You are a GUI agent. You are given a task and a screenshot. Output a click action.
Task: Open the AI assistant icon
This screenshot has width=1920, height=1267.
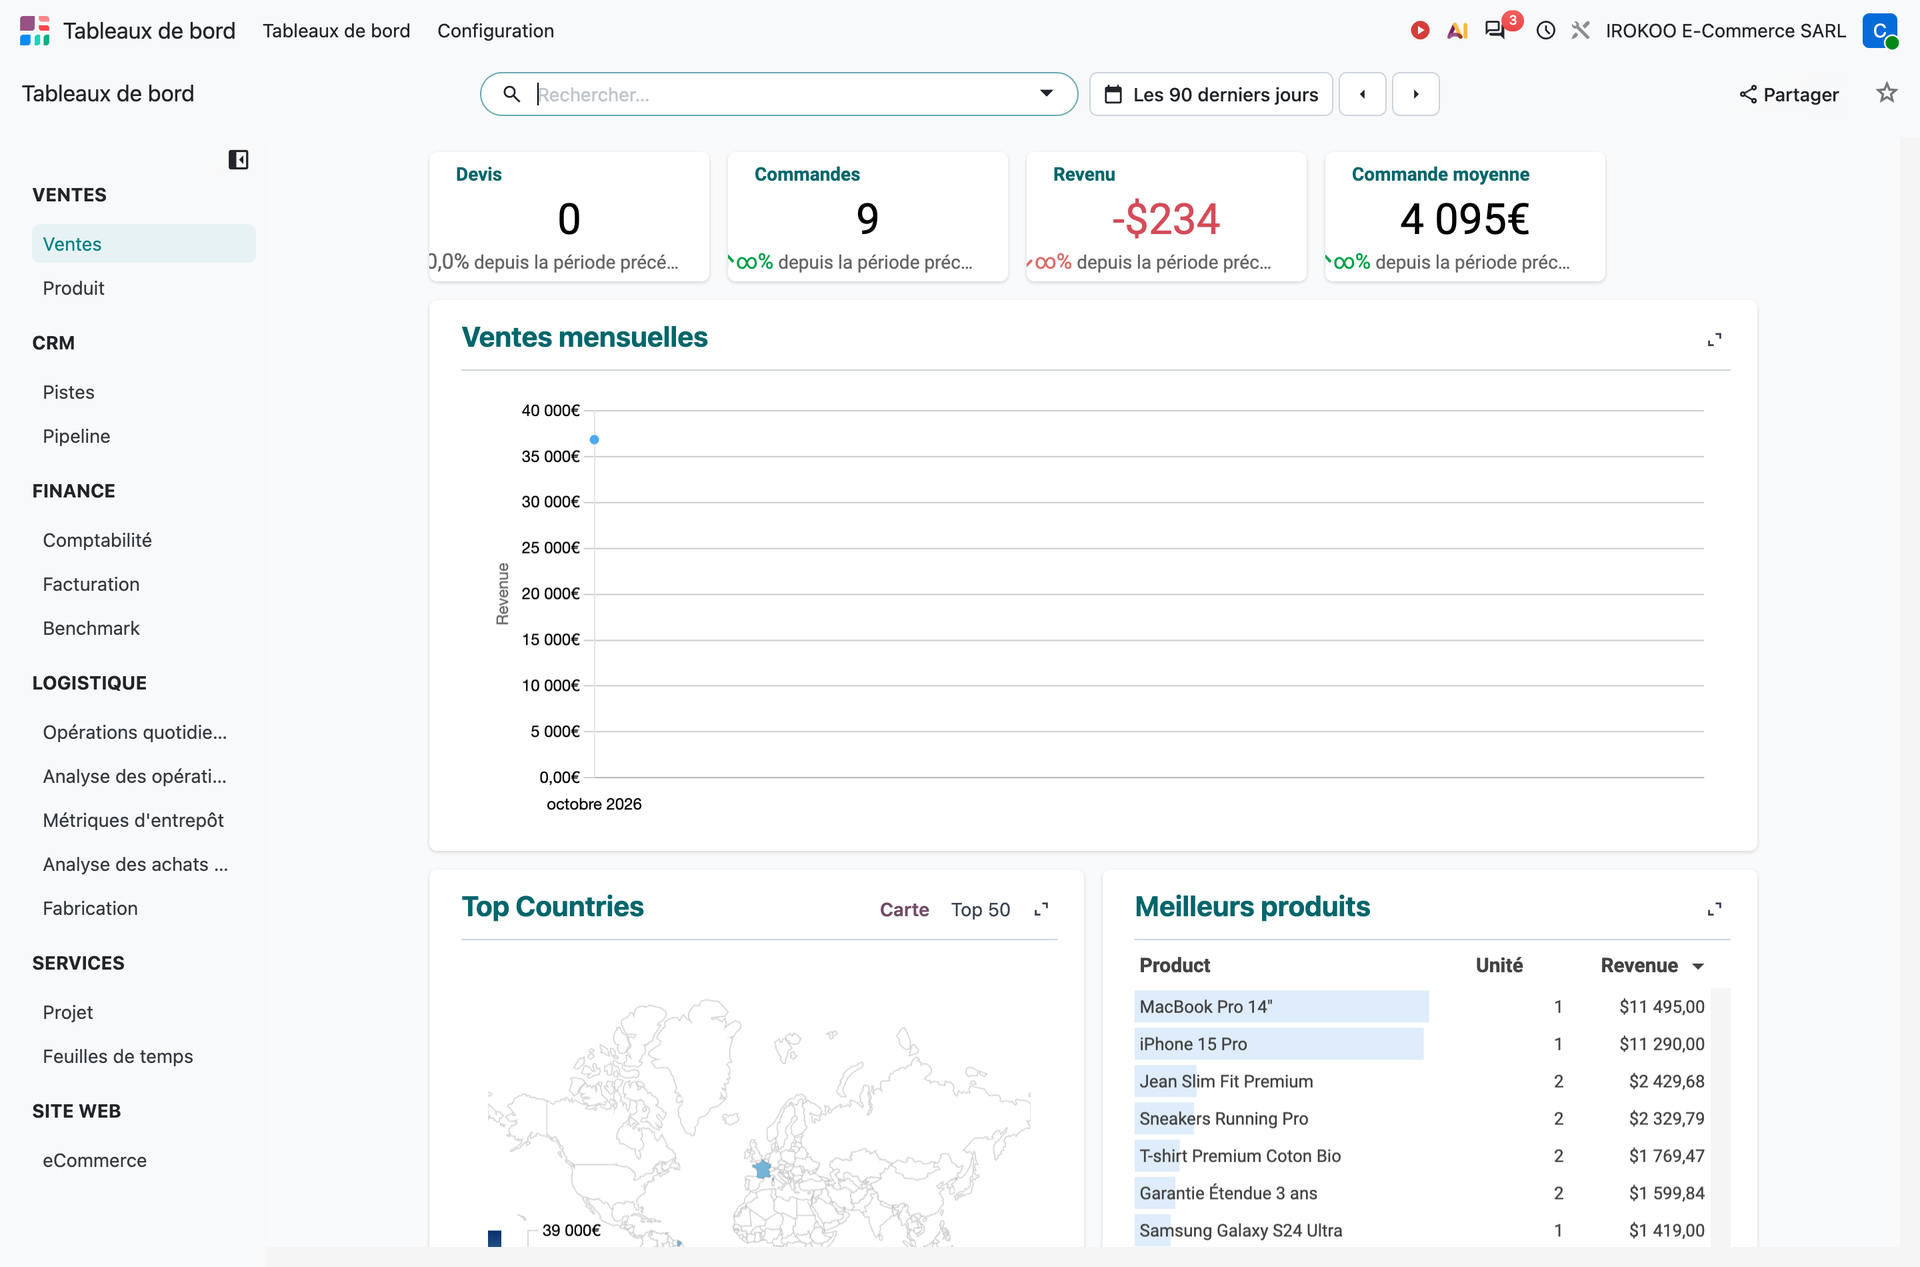(x=1457, y=31)
